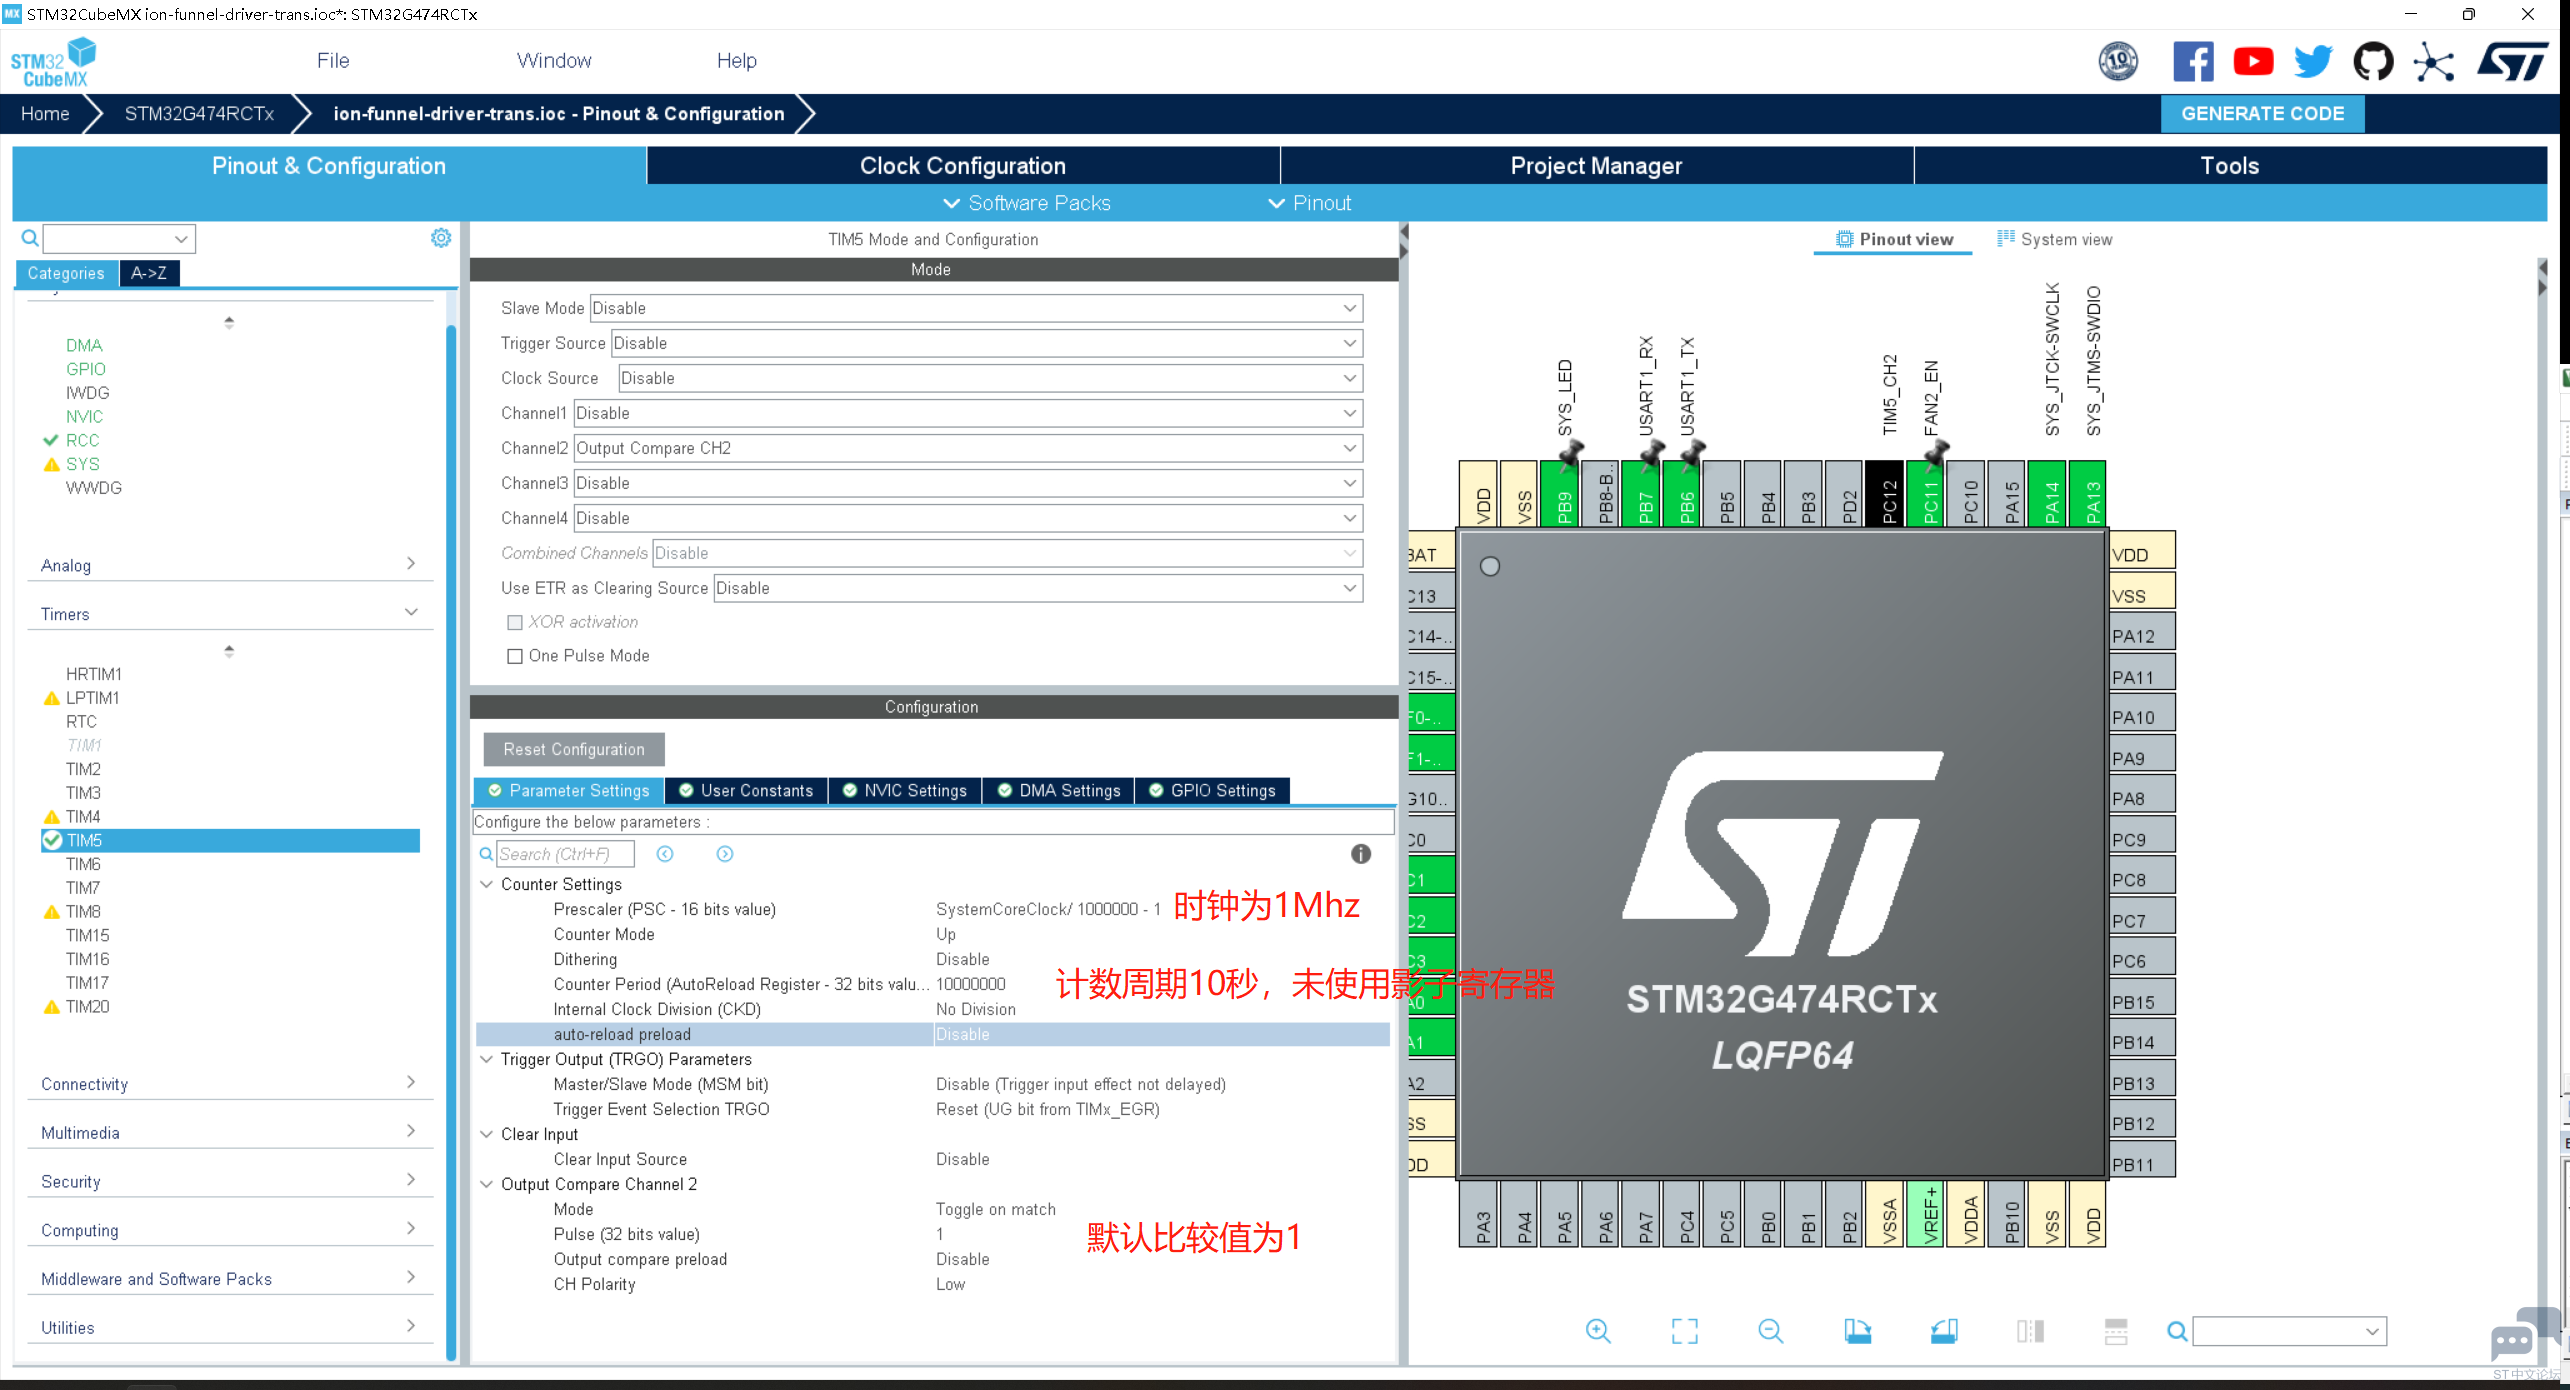Open the Channel1 dropdown

point(968,413)
